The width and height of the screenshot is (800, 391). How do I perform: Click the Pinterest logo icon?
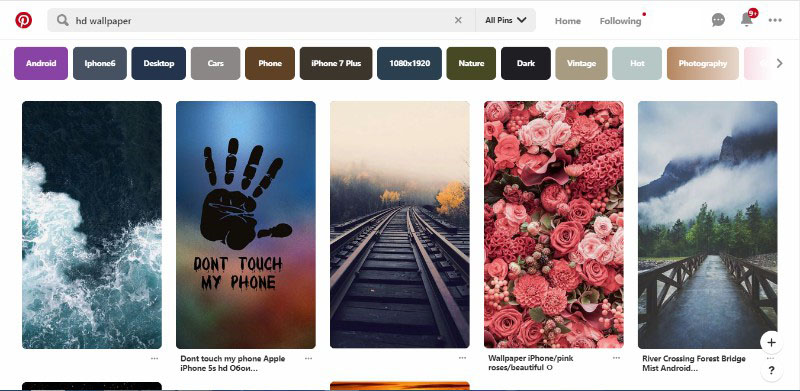pos(23,20)
